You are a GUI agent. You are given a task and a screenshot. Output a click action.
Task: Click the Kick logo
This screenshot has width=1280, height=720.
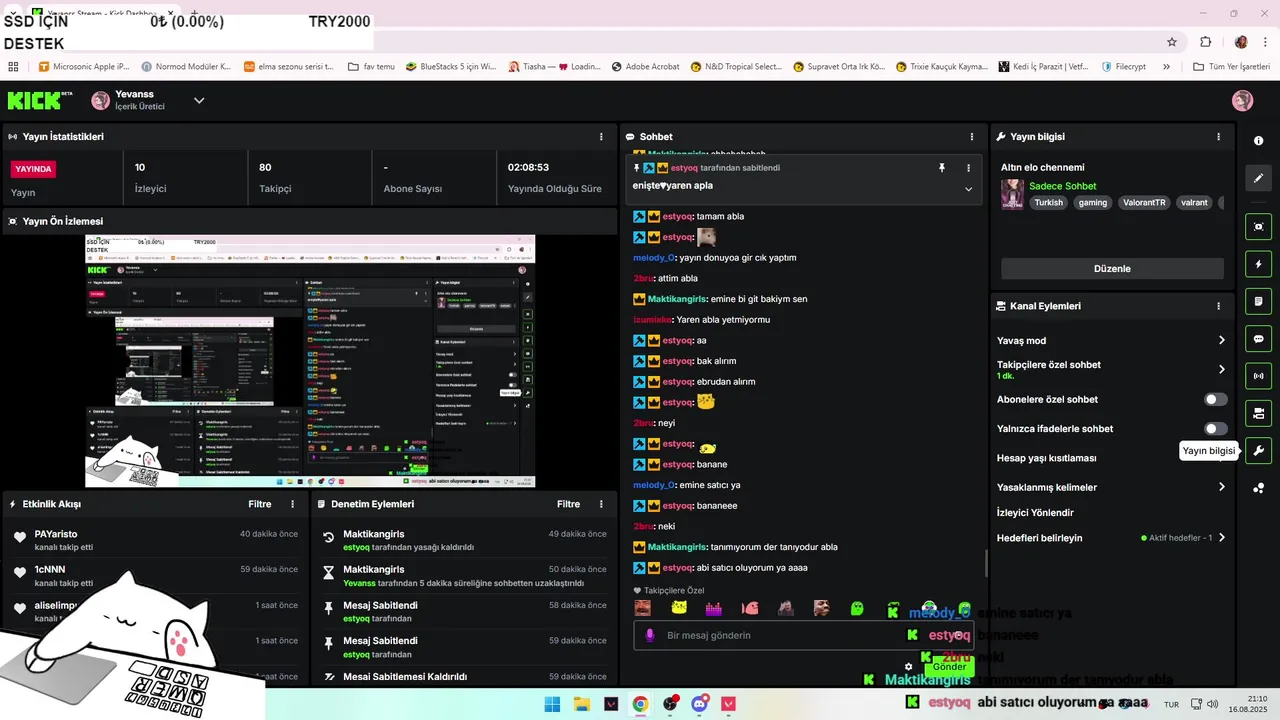(40, 100)
